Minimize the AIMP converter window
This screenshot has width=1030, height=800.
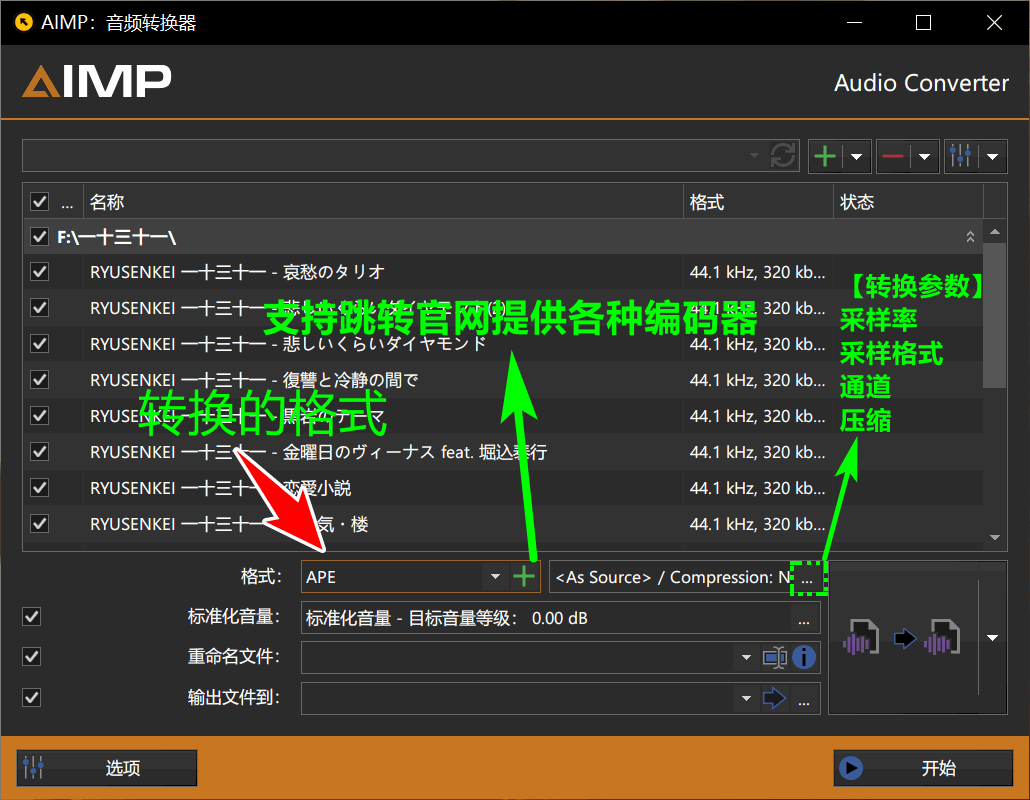[854, 22]
